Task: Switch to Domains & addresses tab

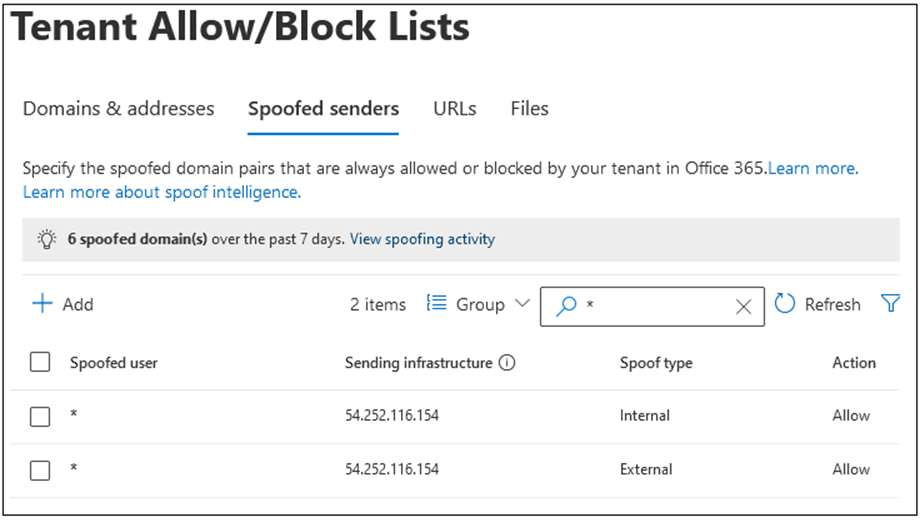Action: (x=118, y=108)
